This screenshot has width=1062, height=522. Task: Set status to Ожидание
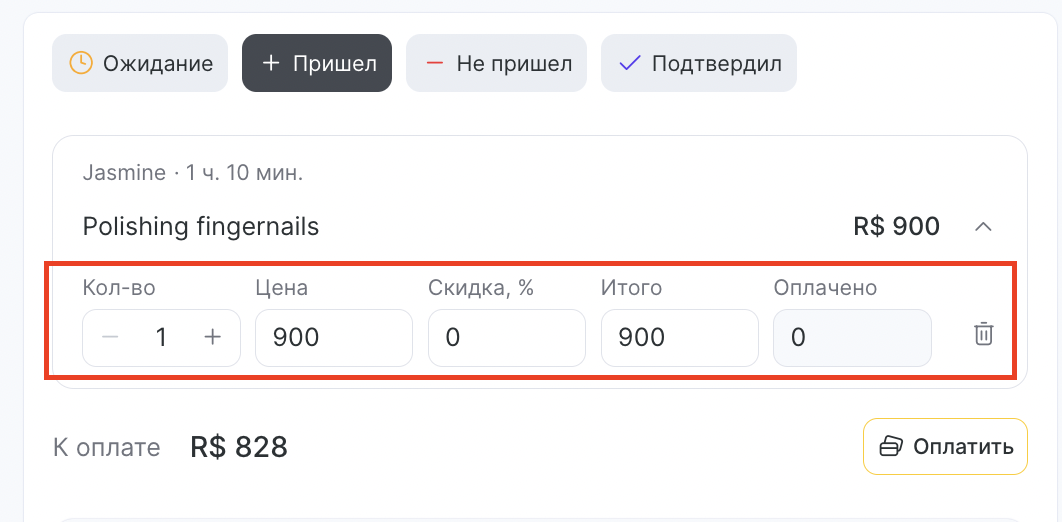click(x=140, y=63)
